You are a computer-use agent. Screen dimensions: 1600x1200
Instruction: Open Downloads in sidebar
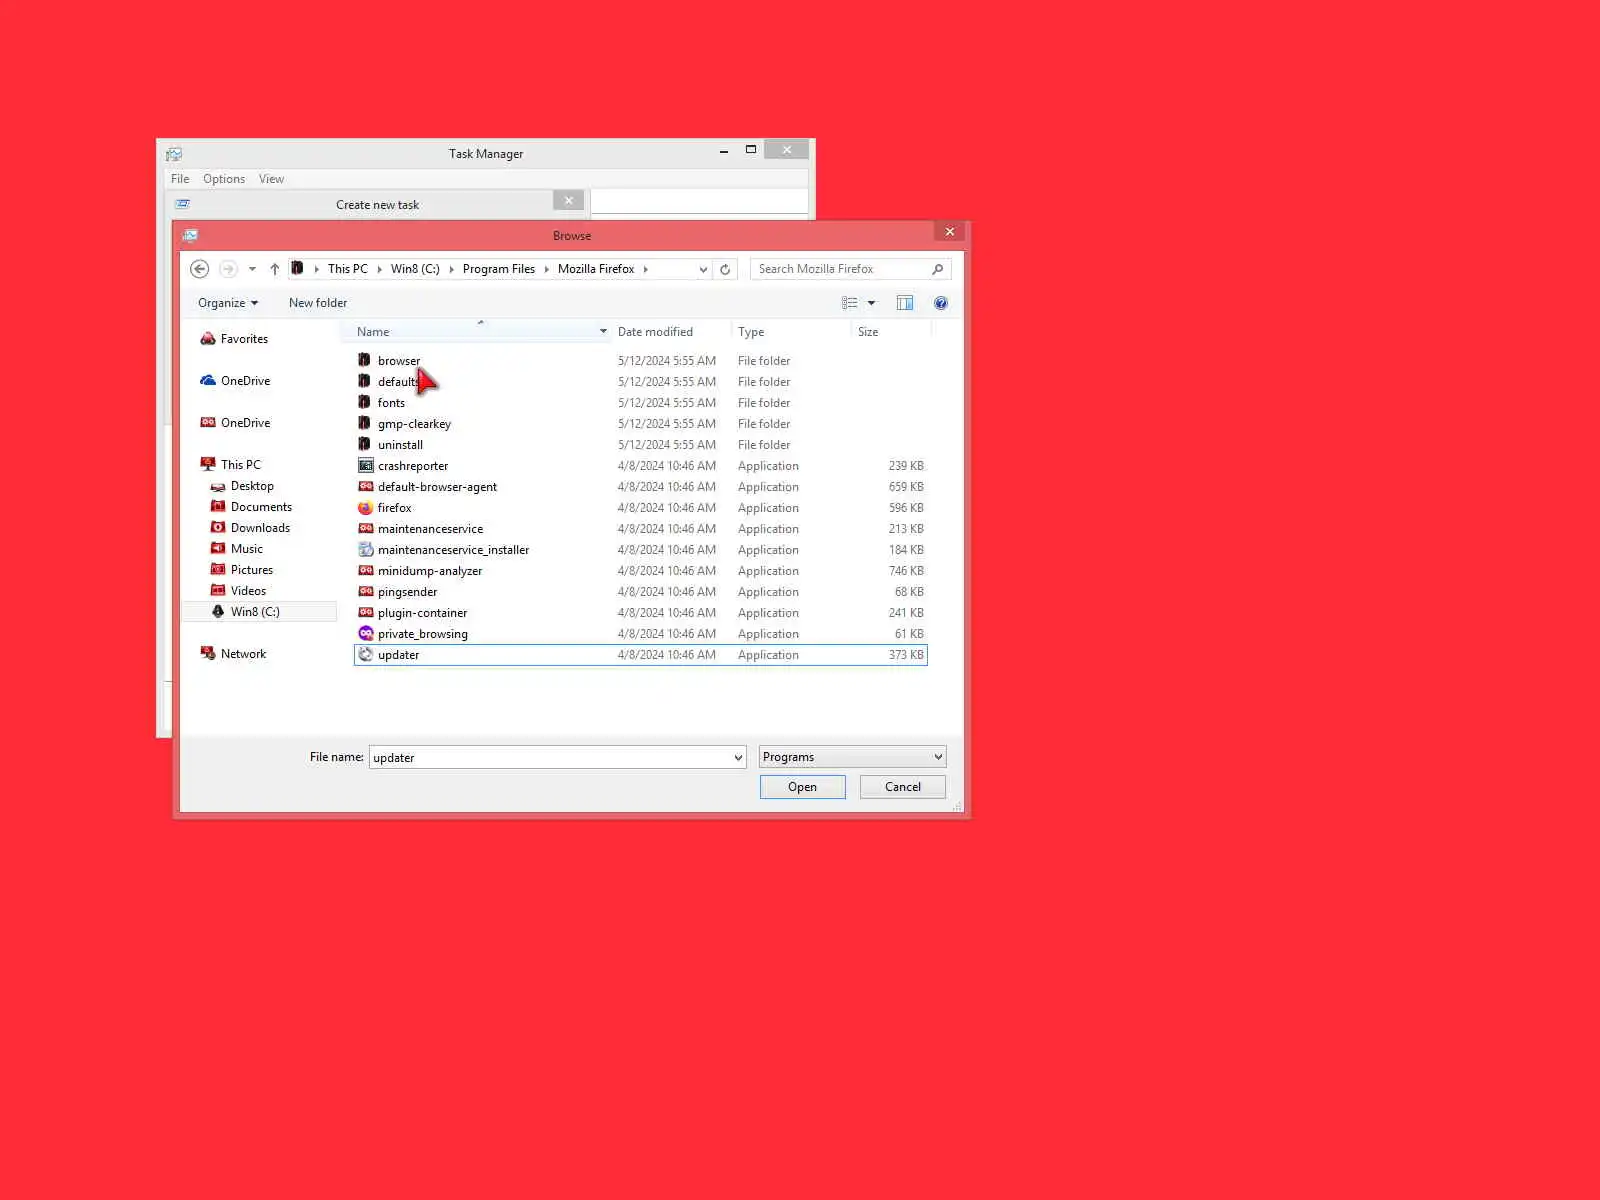coord(260,528)
